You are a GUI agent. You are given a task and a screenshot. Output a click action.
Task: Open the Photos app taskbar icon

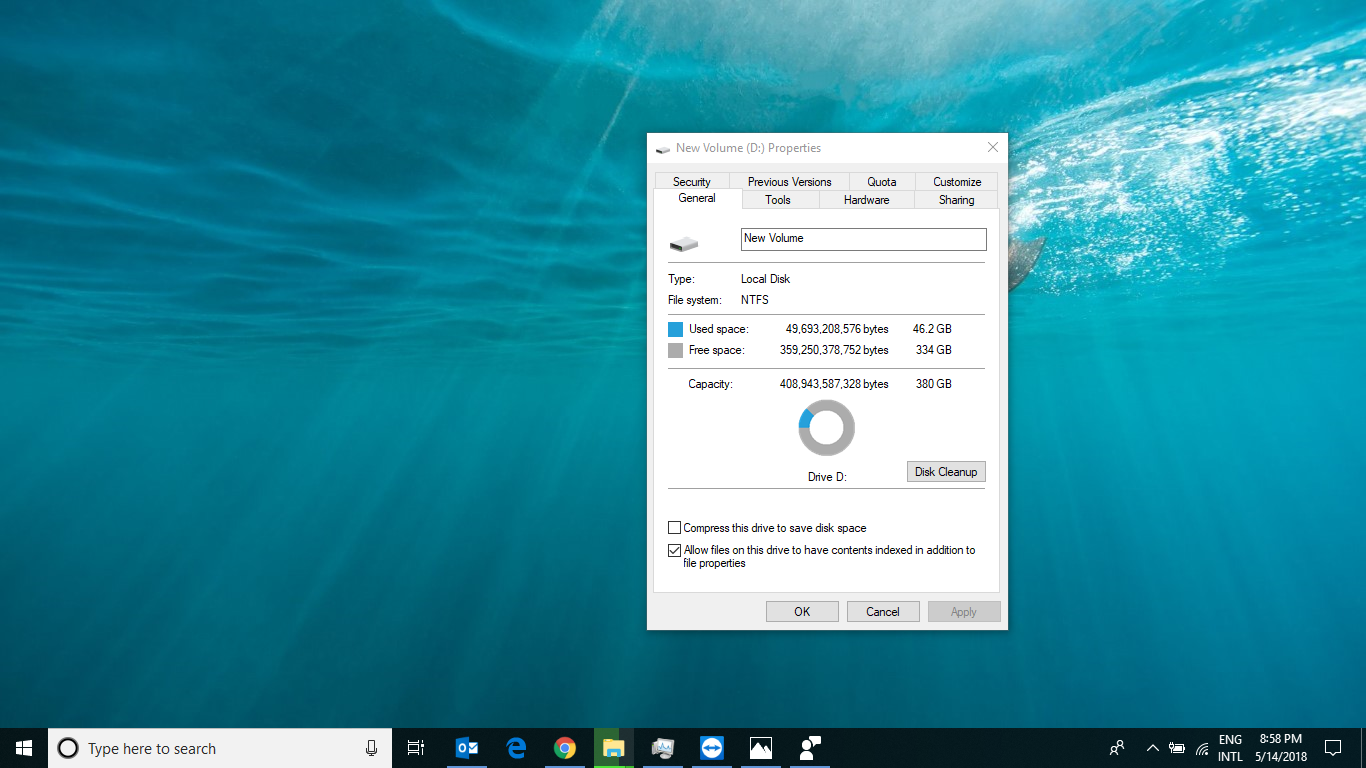(x=760, y=748)
